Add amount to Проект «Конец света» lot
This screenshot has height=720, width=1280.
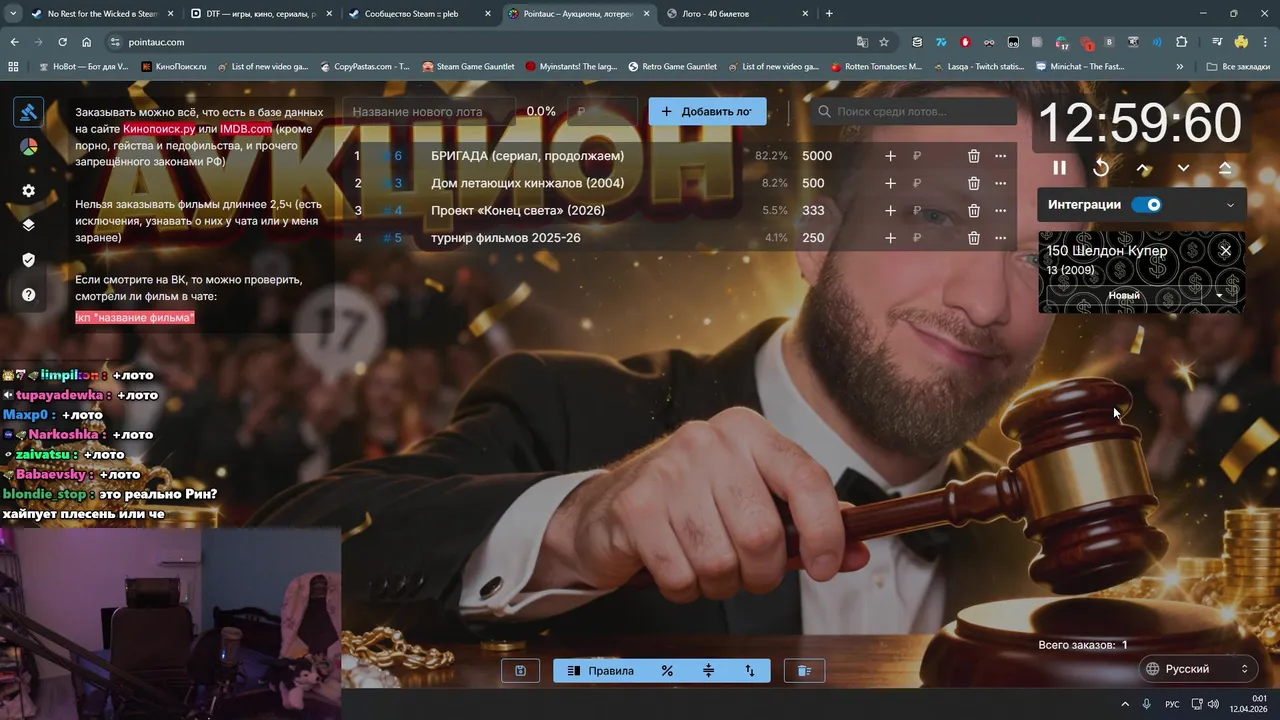pyautogui.click(x=890, y=210)
